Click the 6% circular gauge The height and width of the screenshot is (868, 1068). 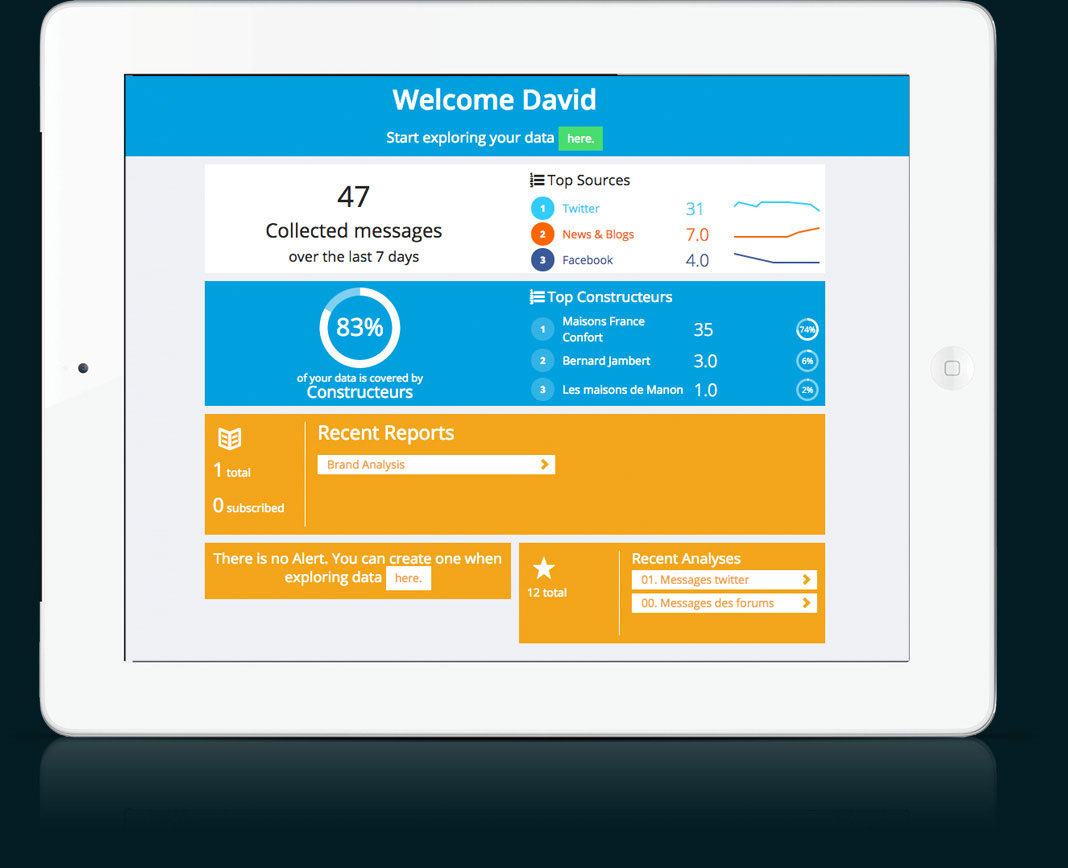(807, 361)
